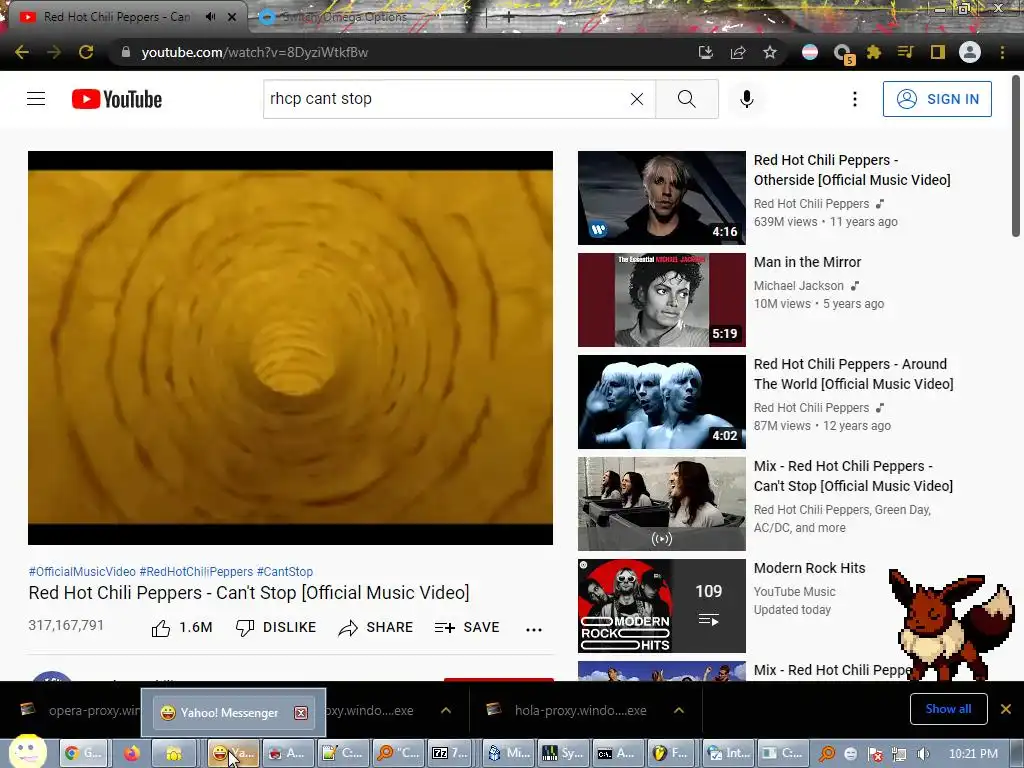1024x768 pixels.
Task: Go back with the browser back arrow
Action: (22, 52)
